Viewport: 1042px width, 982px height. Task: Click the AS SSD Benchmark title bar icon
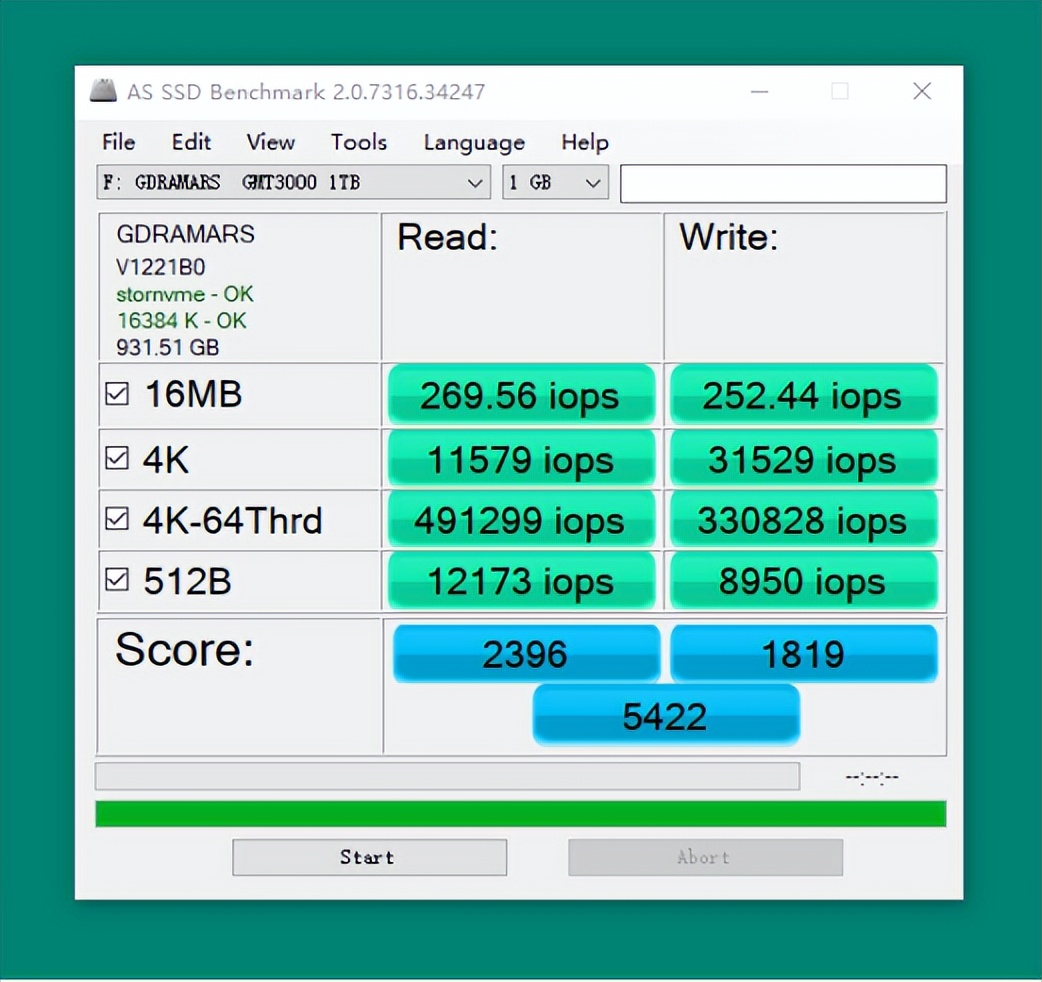104,91
